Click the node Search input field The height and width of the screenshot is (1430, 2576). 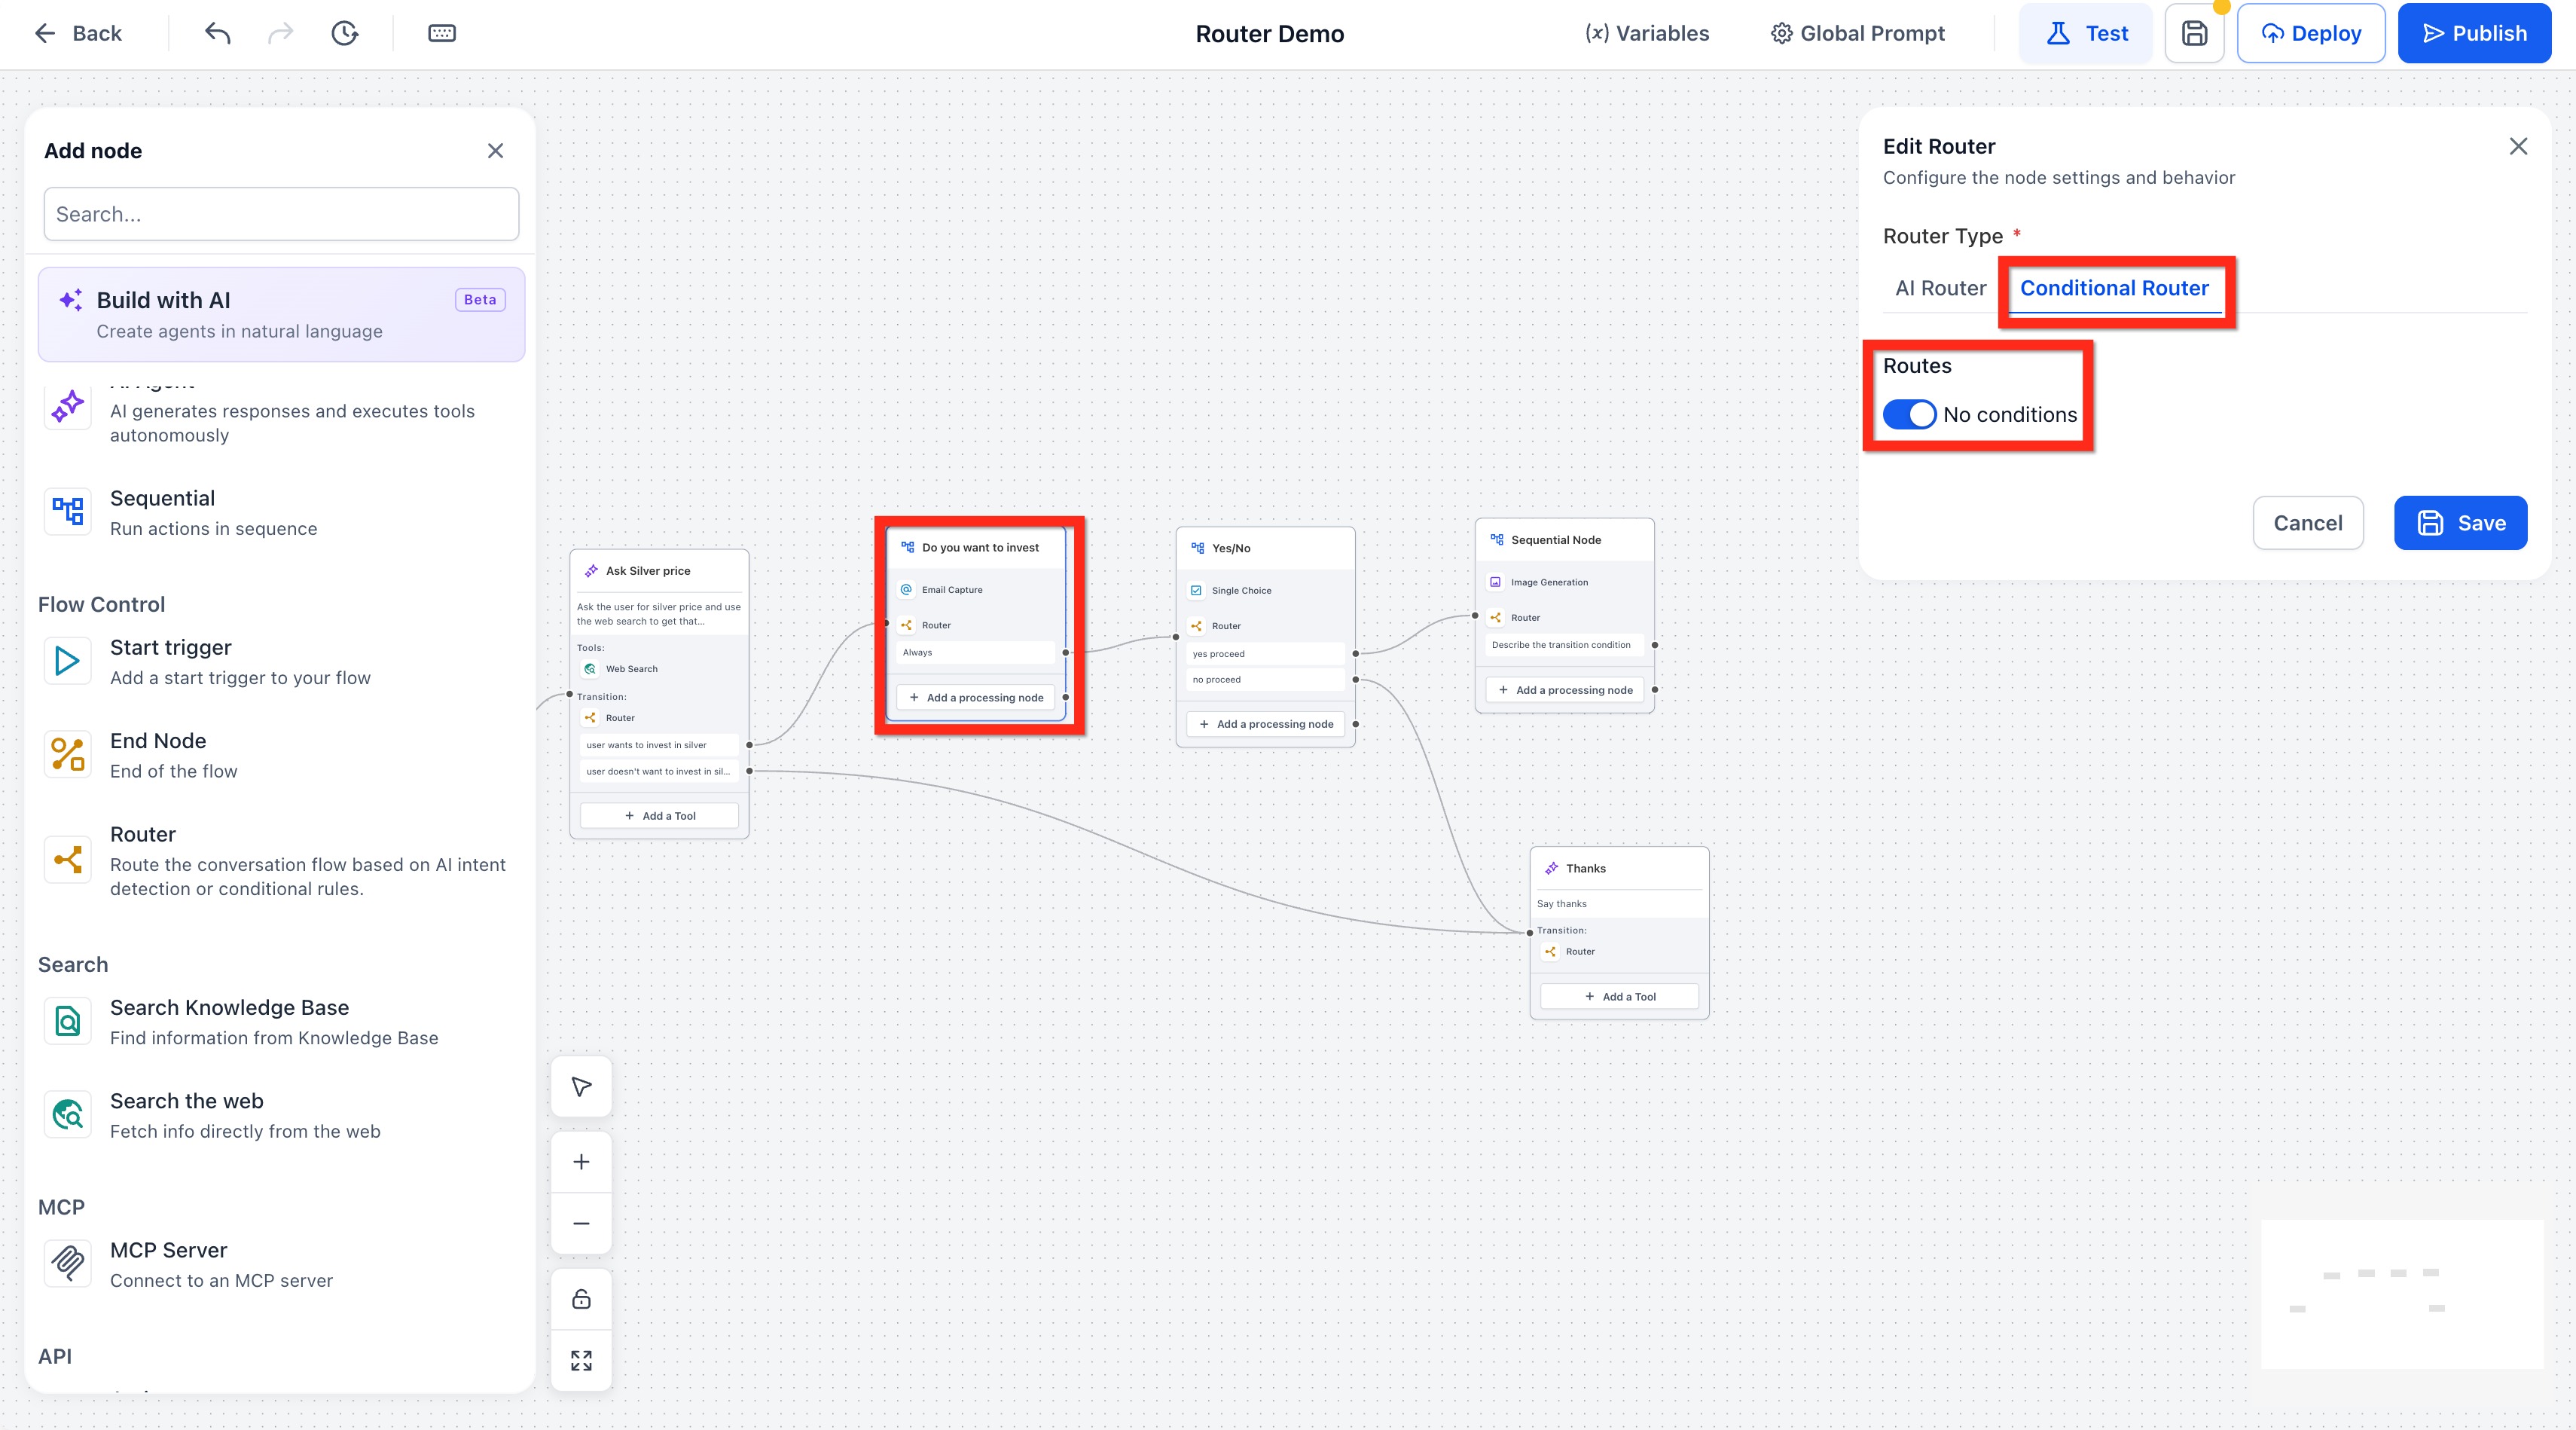coord(281,214)
